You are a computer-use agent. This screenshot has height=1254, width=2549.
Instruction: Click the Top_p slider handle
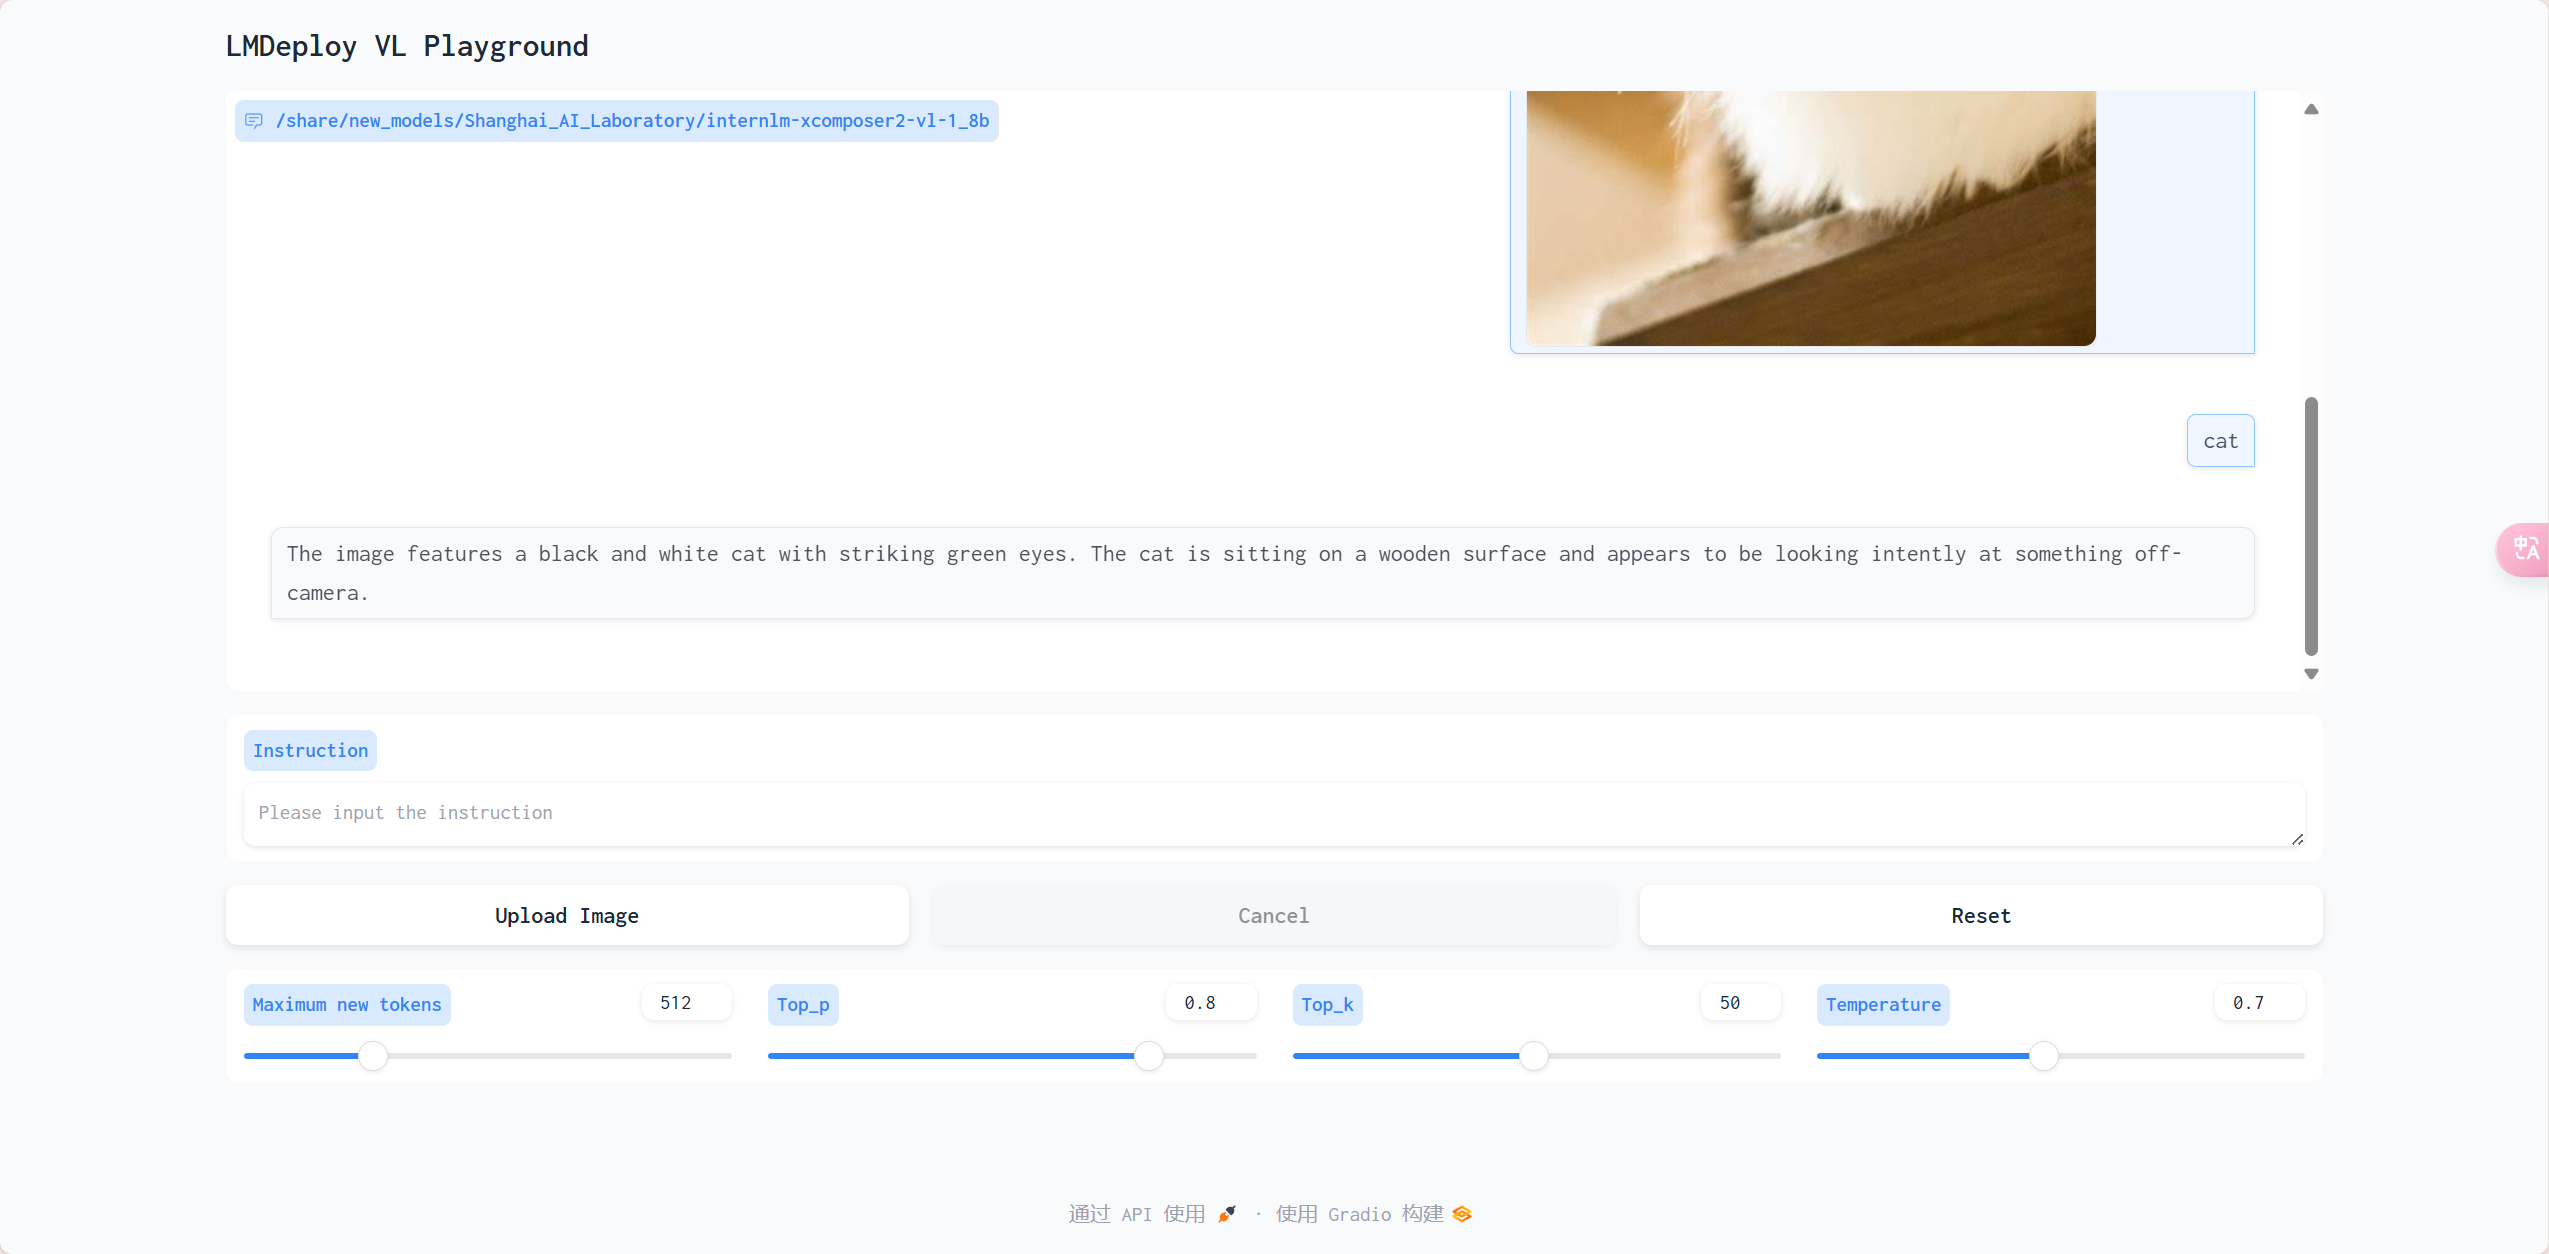tap(1149, 1056)
